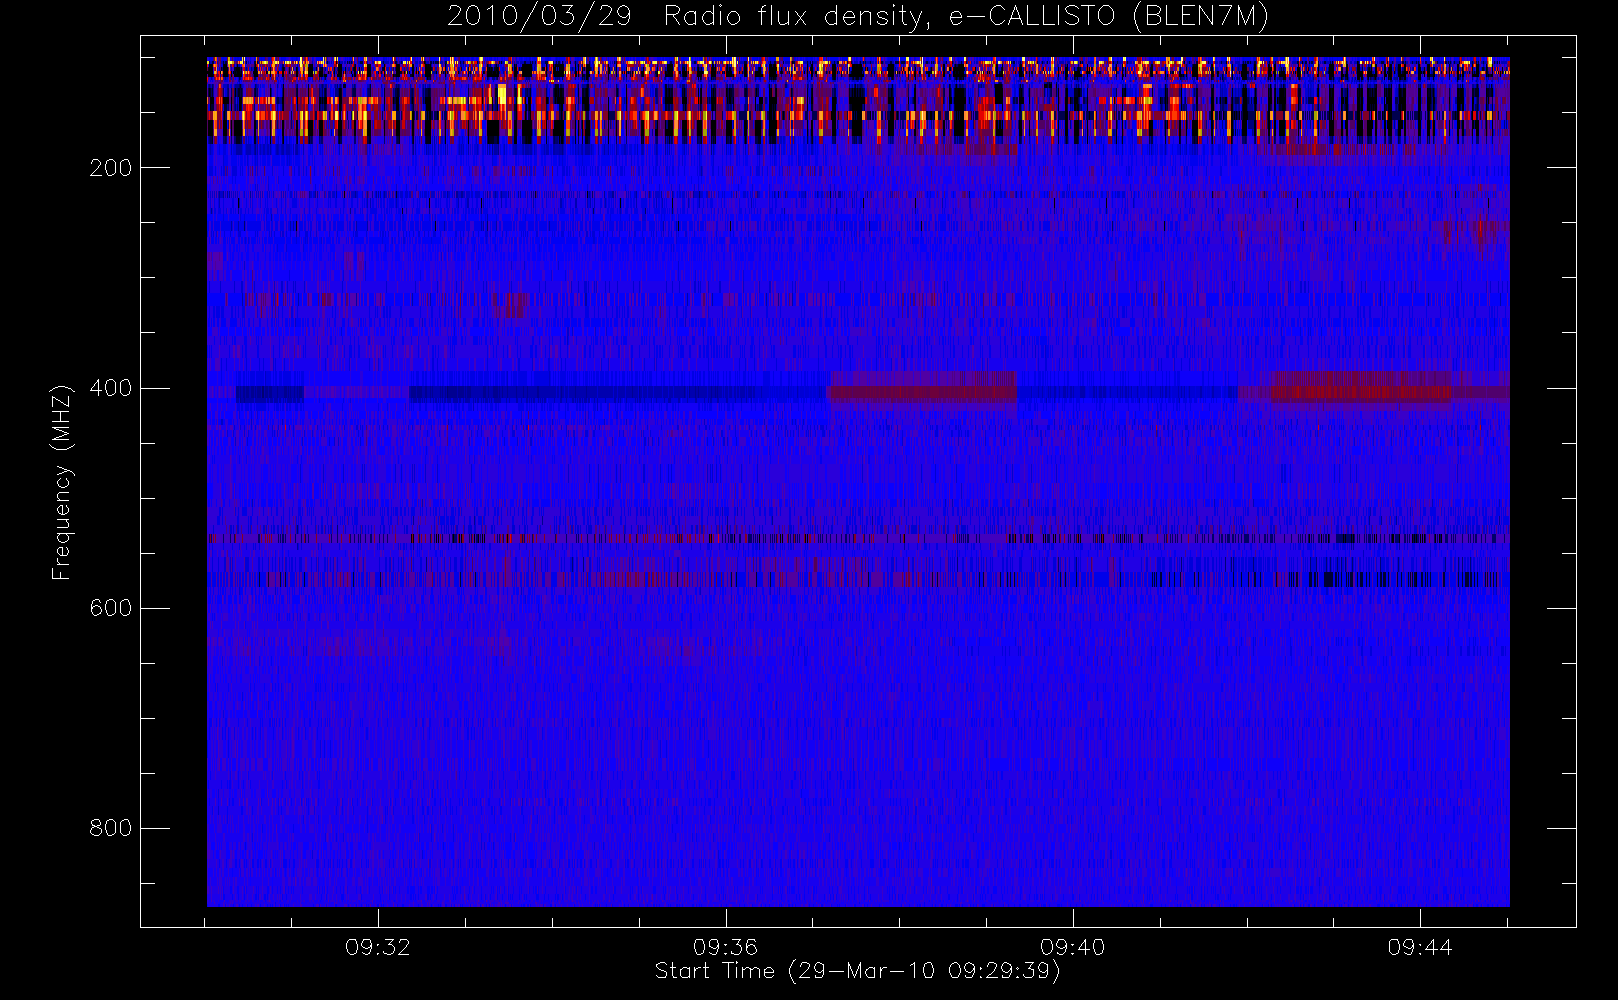Click the plot title 'Radio flux density, e-CALLISTO (BLEN7M)'
Viewport: 1618px width, 1000px height.
point(966,17)
